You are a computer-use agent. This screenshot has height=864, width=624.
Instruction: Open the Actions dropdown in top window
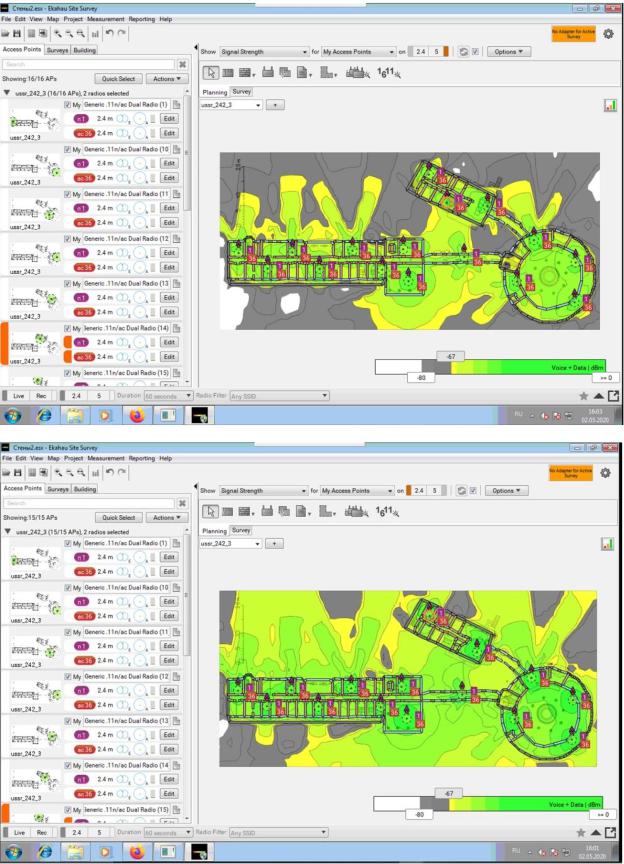166,79
